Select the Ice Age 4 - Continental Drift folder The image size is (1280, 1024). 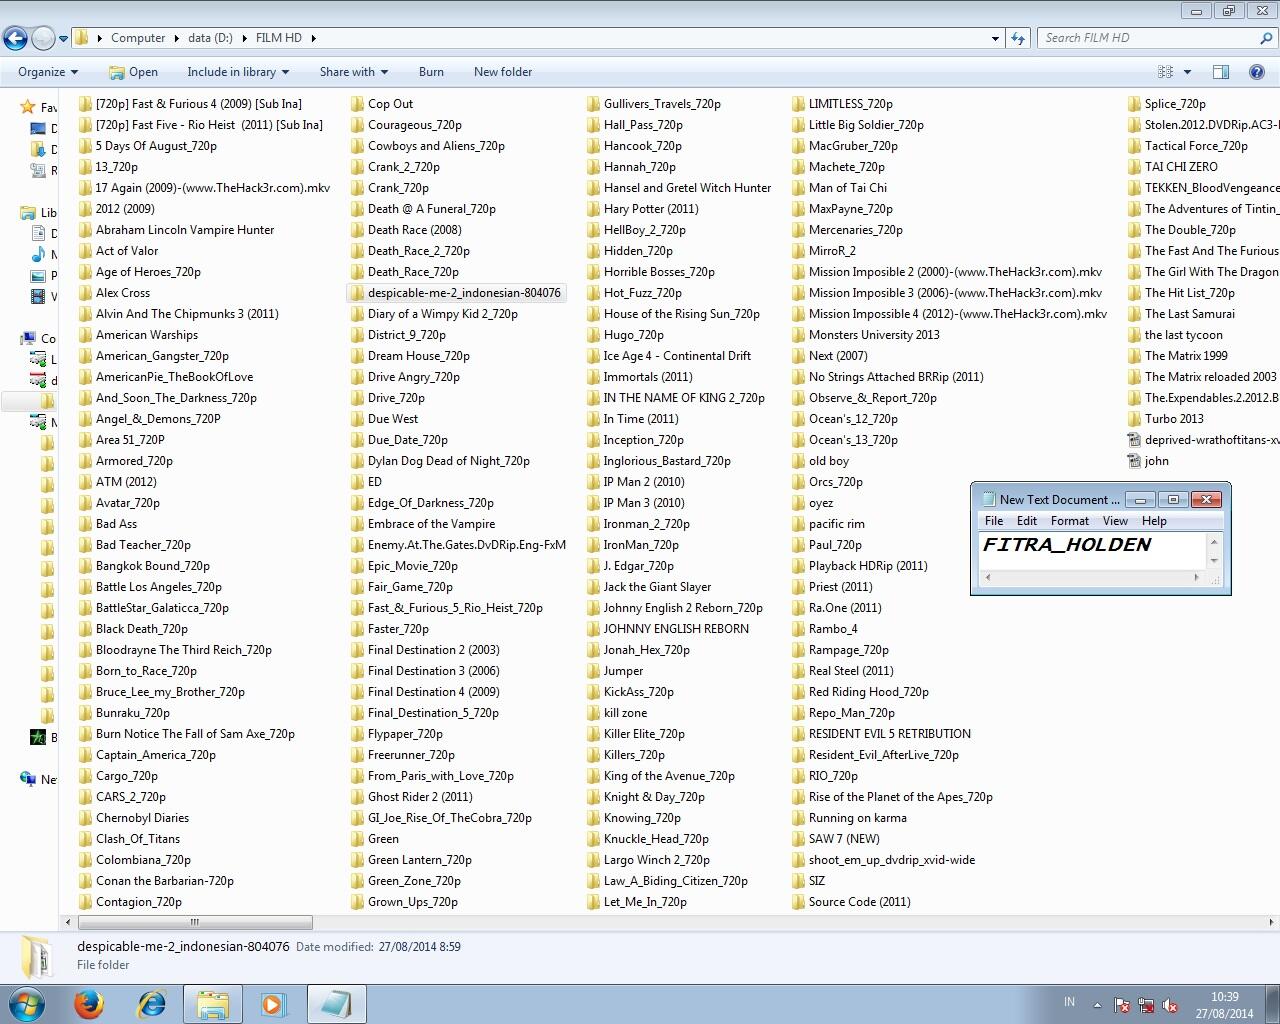(x=668, y=356)
